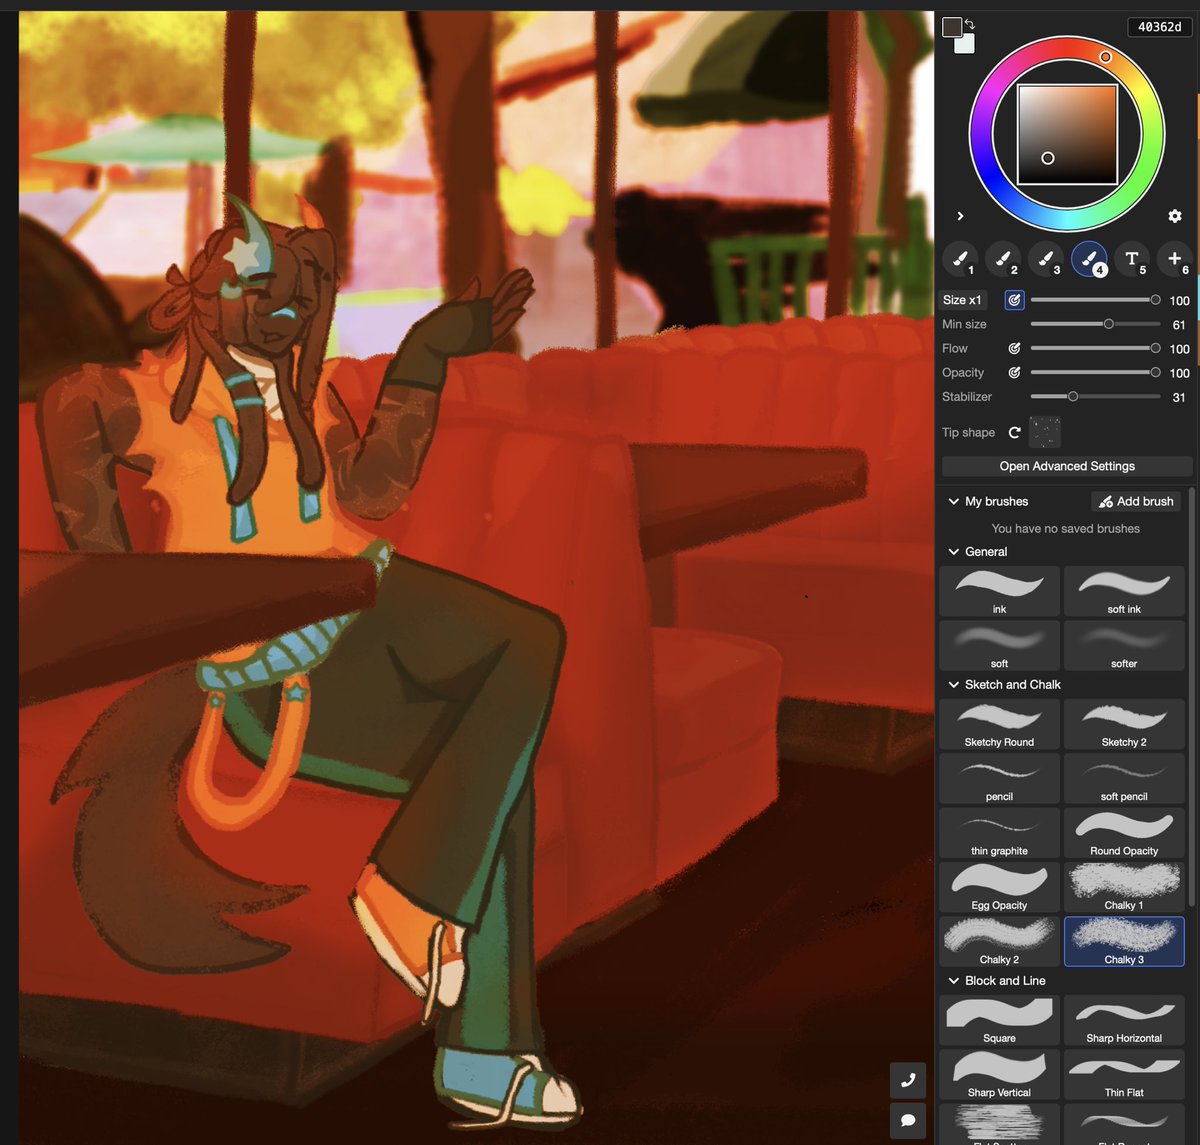Viewport: 1200px width, 1145px height.
Task: Expand color panel with right chevron
Action: (x=960, y=216)
